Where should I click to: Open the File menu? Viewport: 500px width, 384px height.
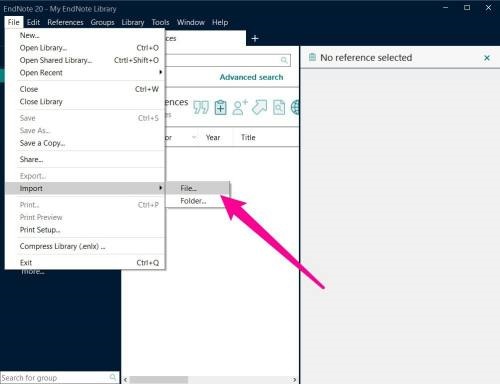[14, 22]
